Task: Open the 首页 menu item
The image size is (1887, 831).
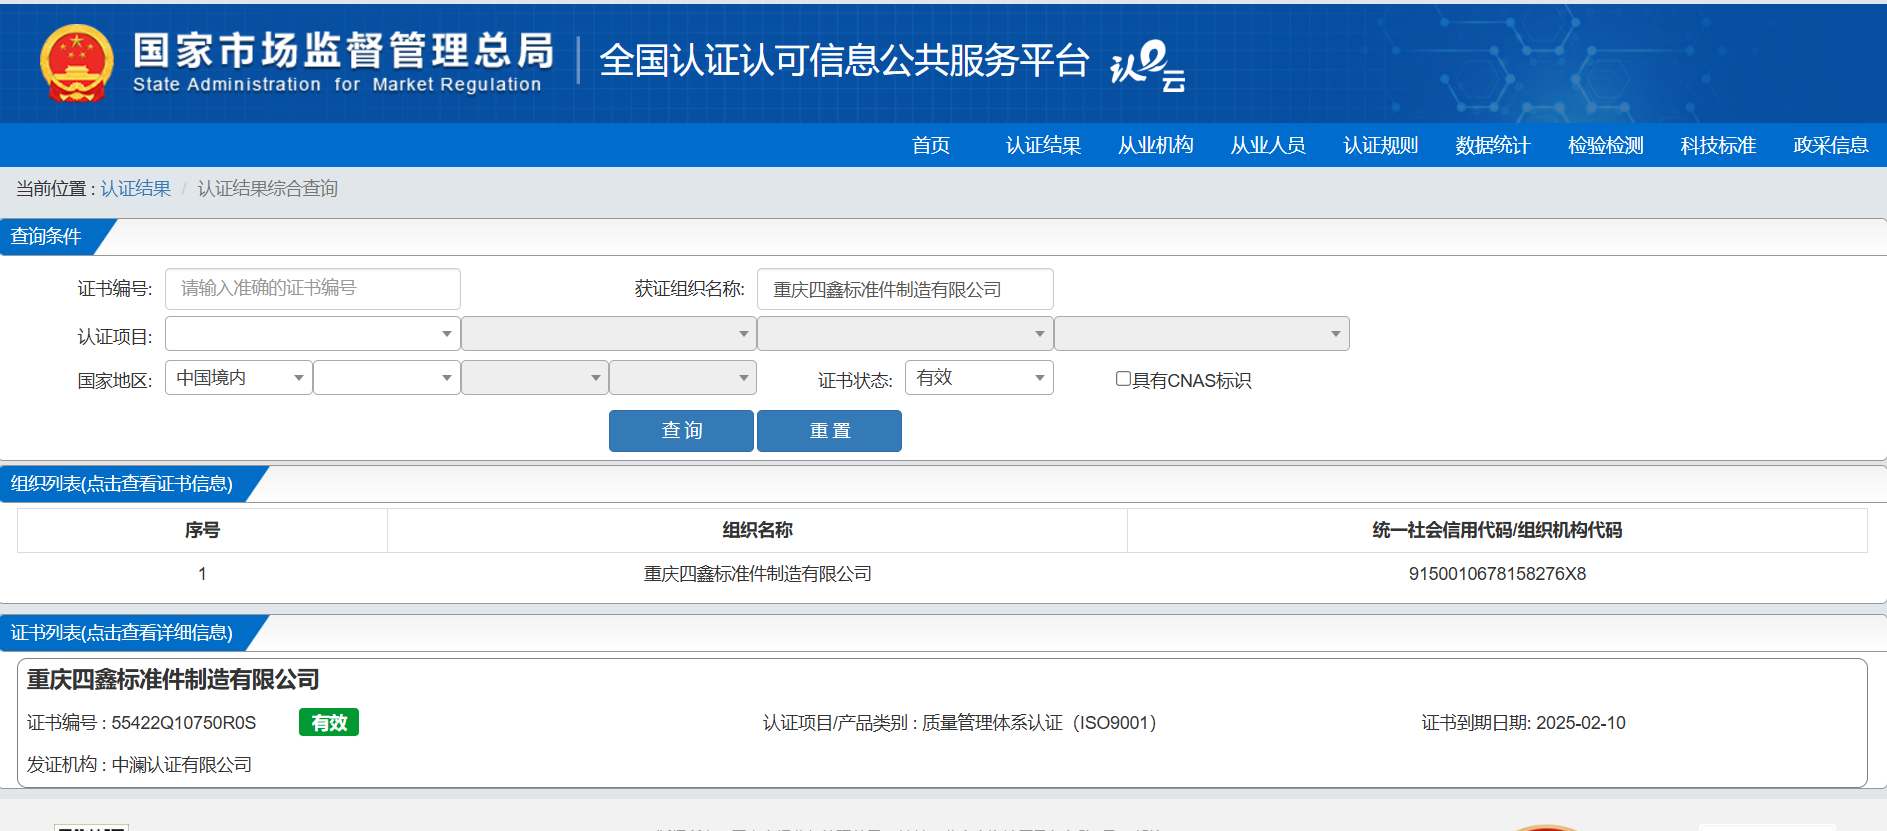Action: pos(931,145)
